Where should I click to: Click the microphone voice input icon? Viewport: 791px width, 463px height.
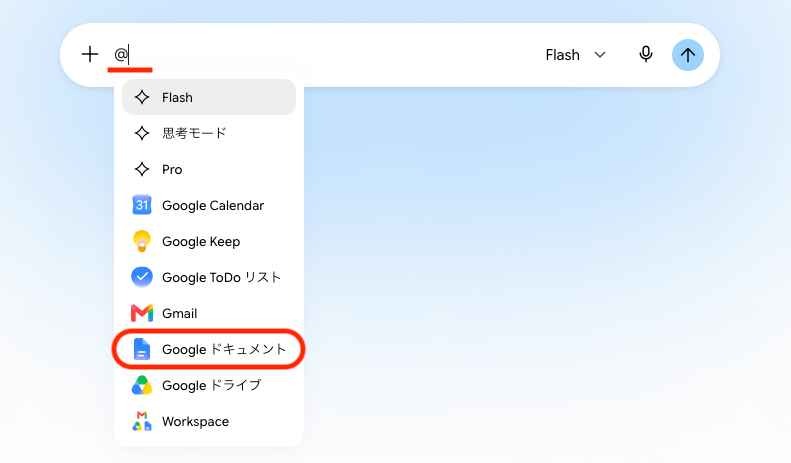tap(646, 54)
